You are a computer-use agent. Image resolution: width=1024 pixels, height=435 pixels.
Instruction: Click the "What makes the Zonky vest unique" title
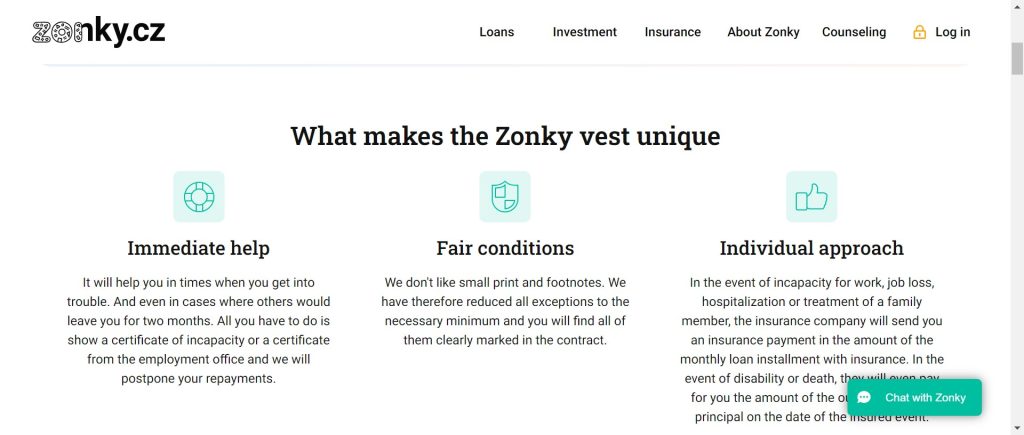(505, 135)
